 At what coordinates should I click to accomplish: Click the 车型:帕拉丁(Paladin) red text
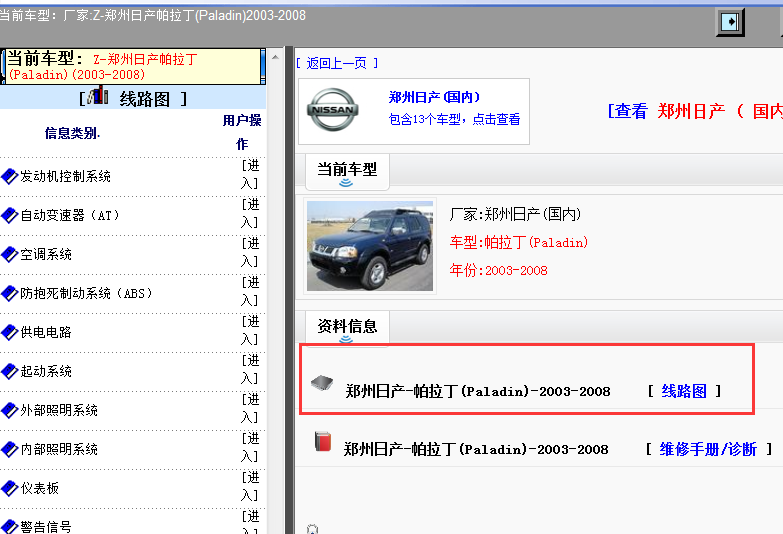tap(519, 242)
